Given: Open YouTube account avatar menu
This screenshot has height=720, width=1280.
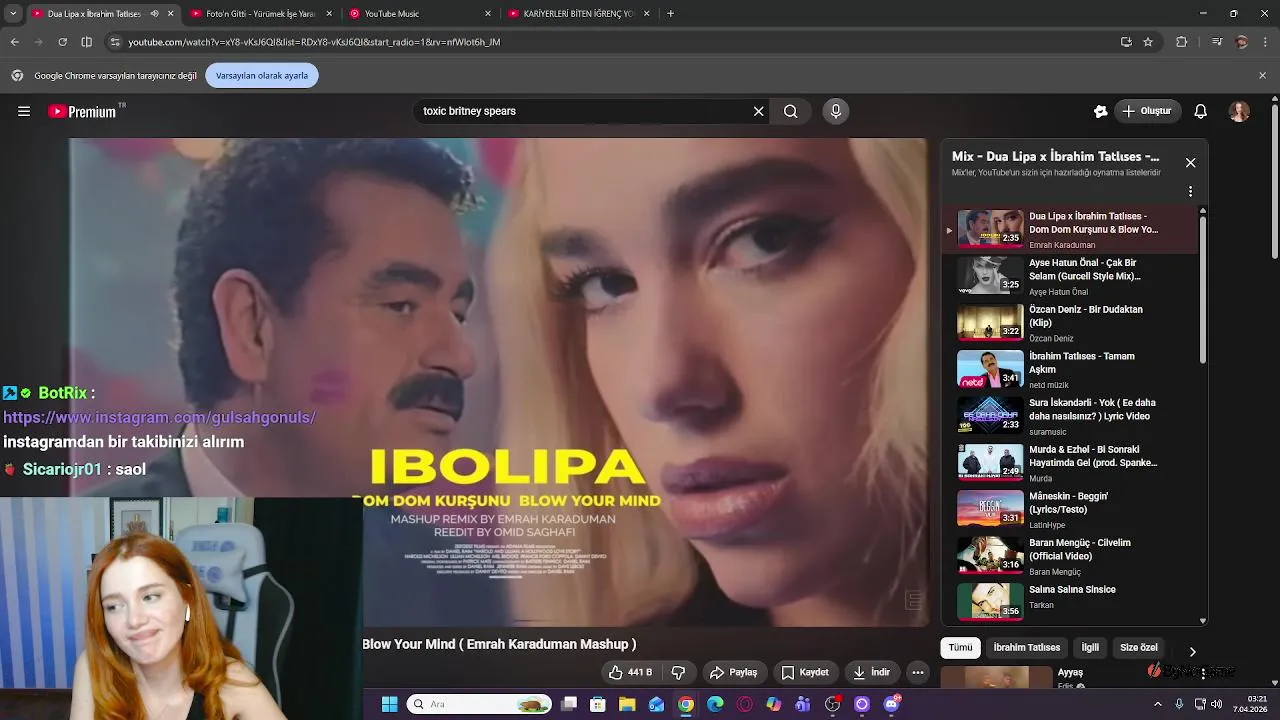Looking at the screenshot, I should pos(1239,112).
